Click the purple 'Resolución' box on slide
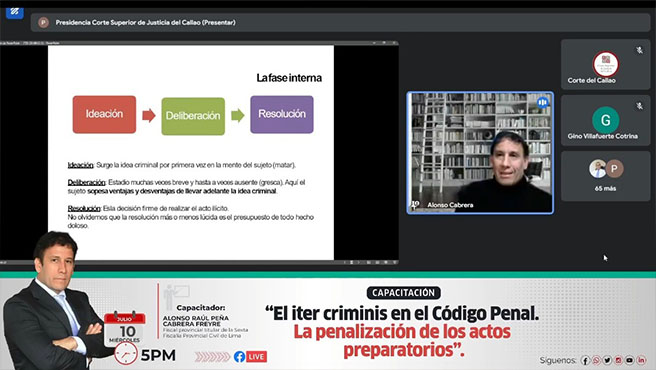 pos(282,114)
